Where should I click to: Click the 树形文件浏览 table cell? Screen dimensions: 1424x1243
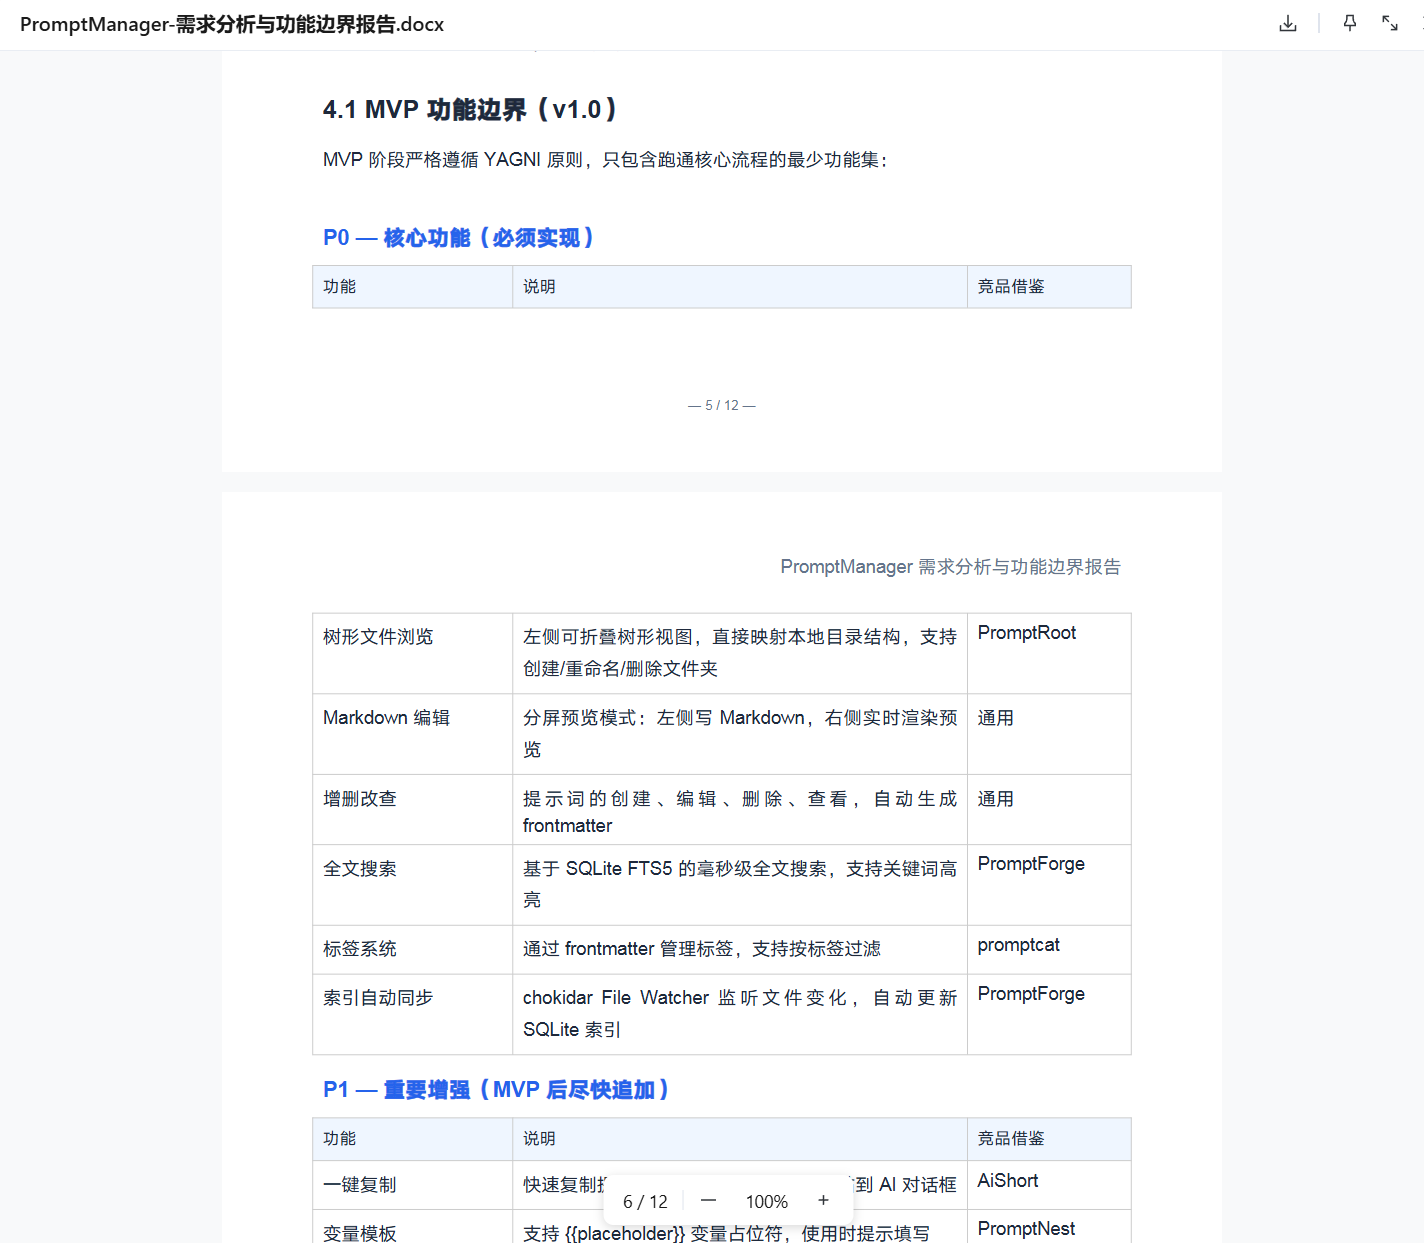(378, 637)
